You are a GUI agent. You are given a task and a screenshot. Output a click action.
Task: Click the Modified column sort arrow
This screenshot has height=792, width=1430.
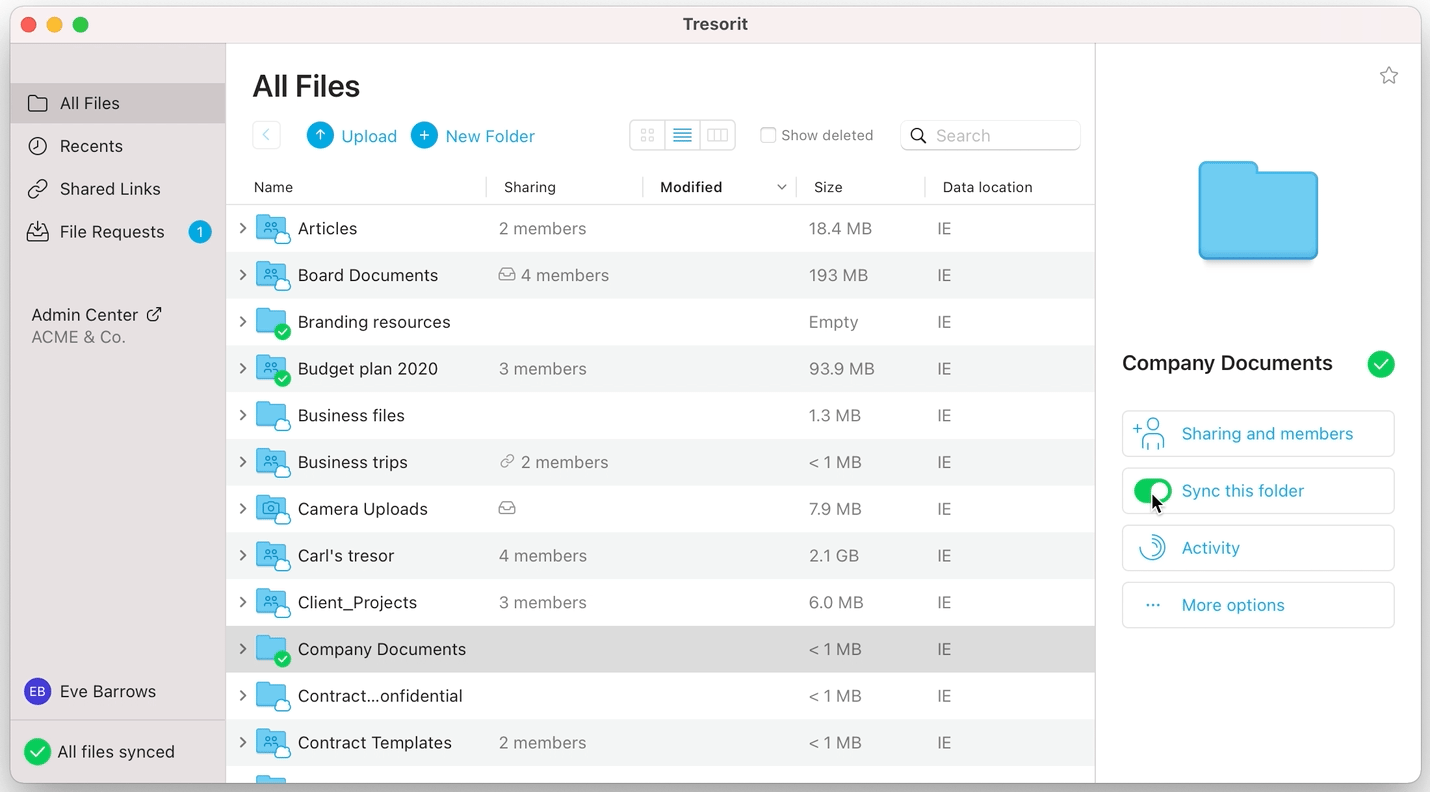(782, 187)
